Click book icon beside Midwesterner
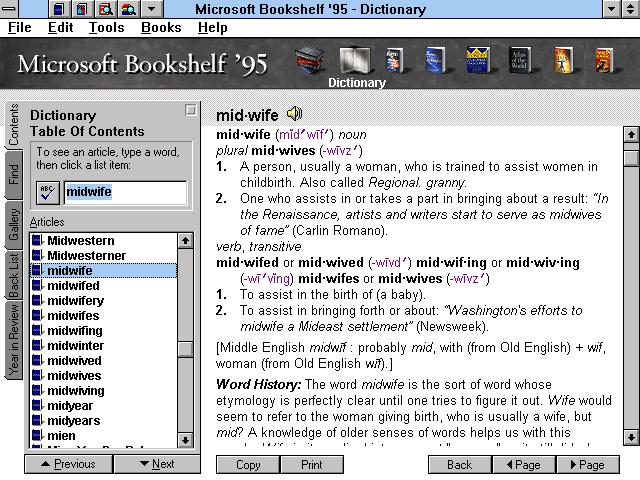 pos(37,255)
